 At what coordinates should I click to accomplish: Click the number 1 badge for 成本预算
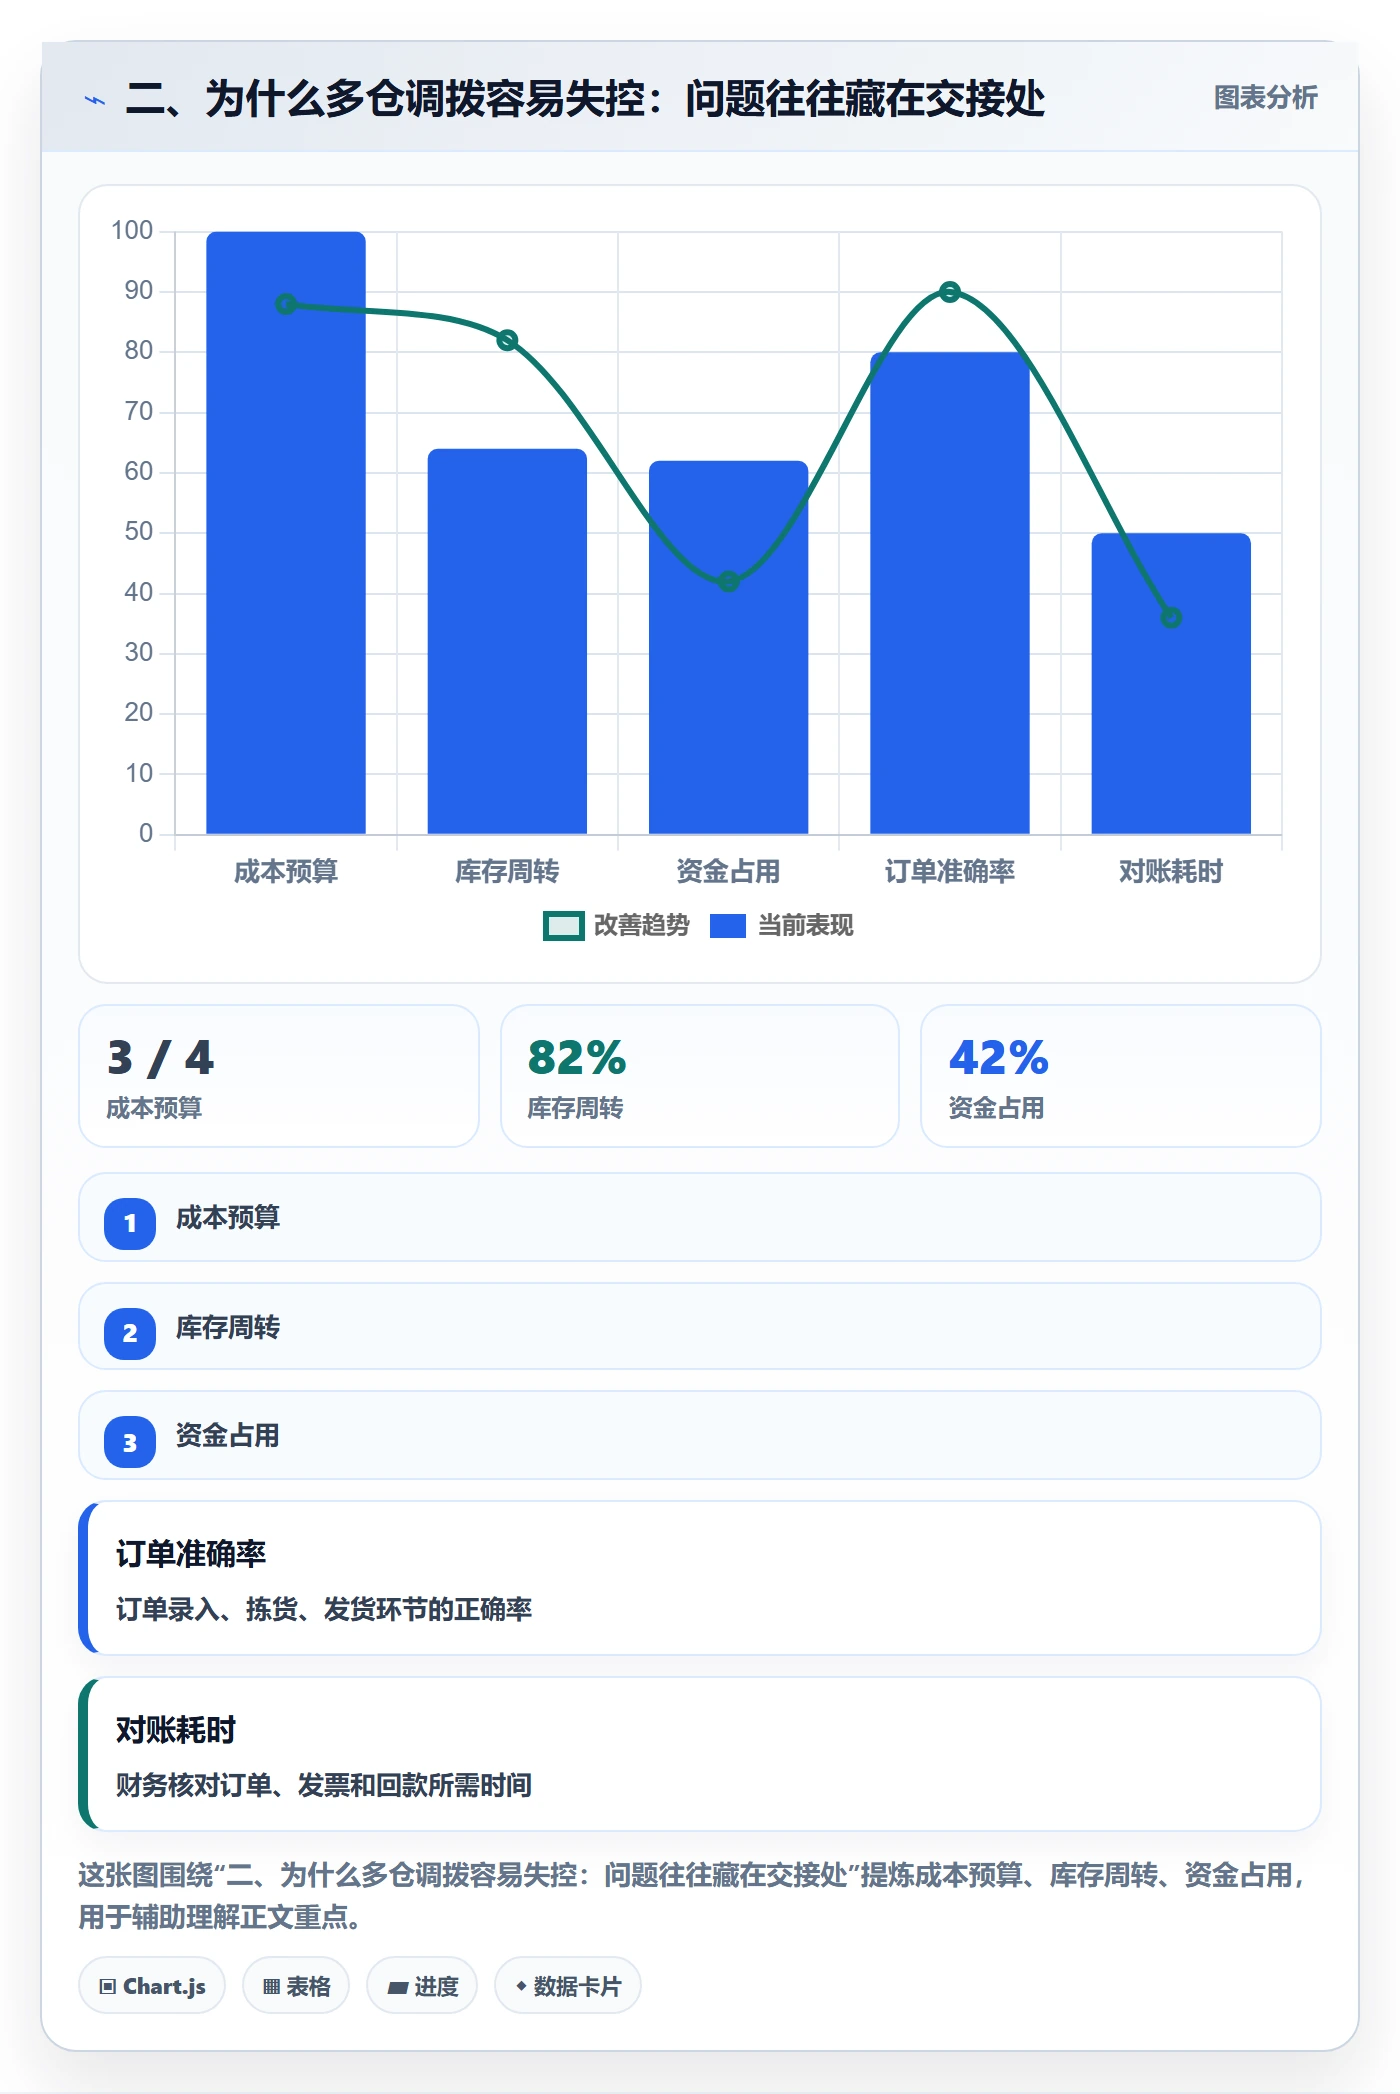(x=130, y=1223)
